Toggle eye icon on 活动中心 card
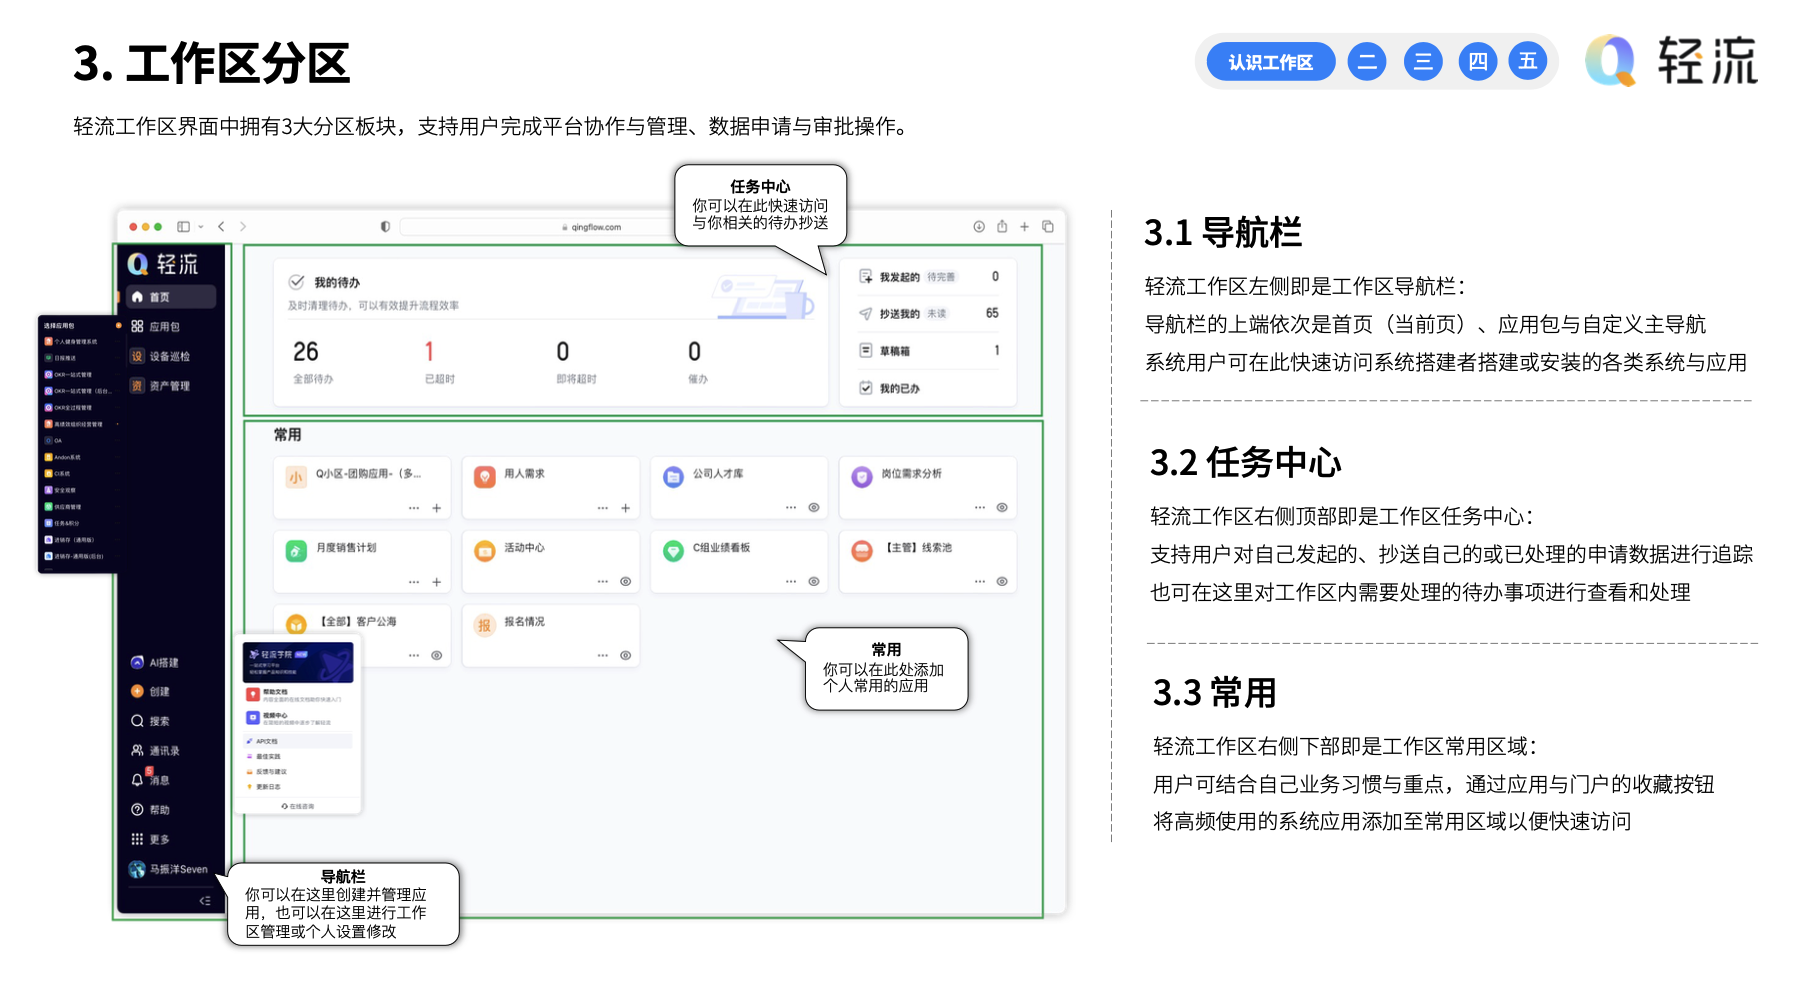Viewport: 1800px width, 1003px height. [626, 582]
